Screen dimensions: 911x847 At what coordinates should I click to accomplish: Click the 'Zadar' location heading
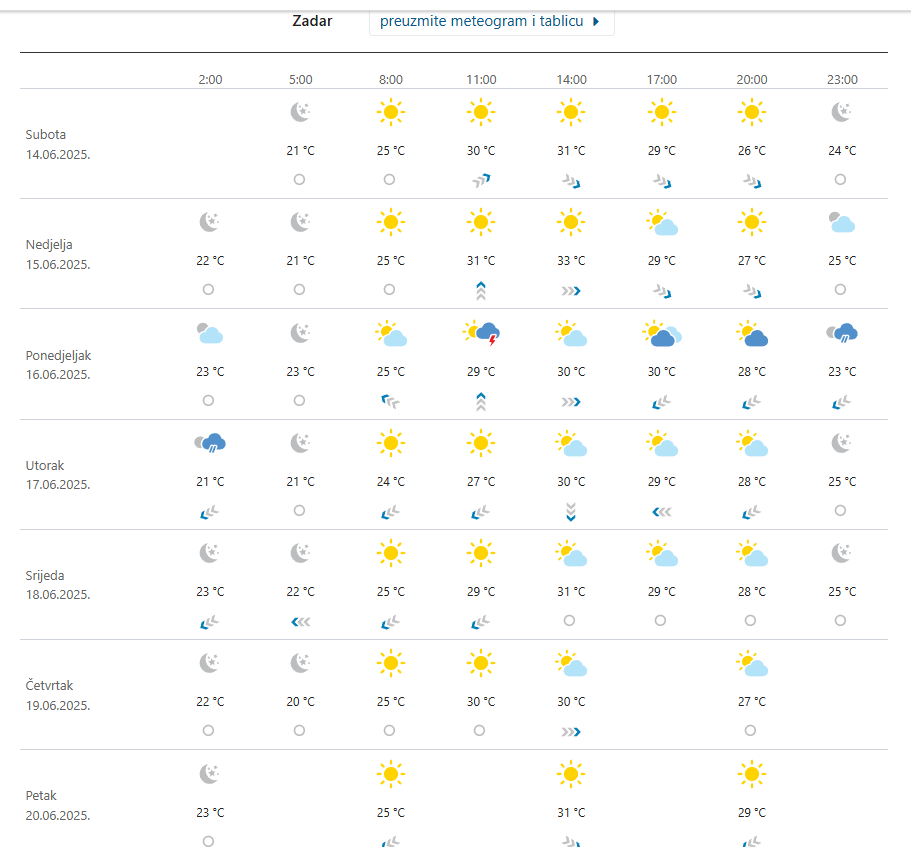click(312, 21)
